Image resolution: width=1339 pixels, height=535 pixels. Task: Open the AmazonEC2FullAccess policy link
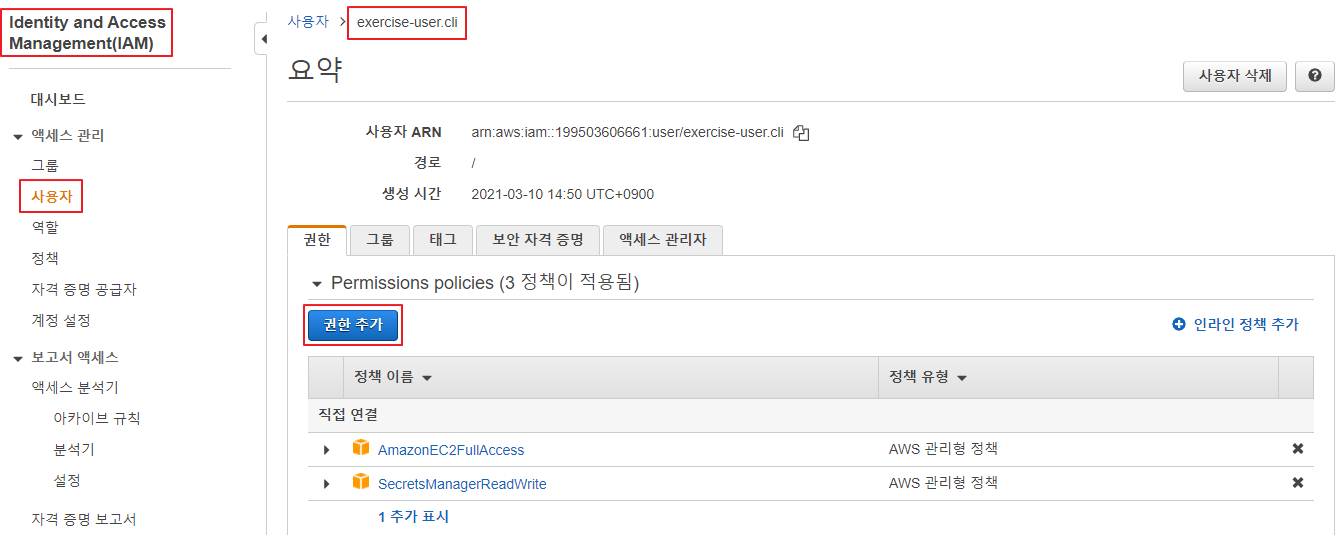pyautogui.click(x=451, y=450)
